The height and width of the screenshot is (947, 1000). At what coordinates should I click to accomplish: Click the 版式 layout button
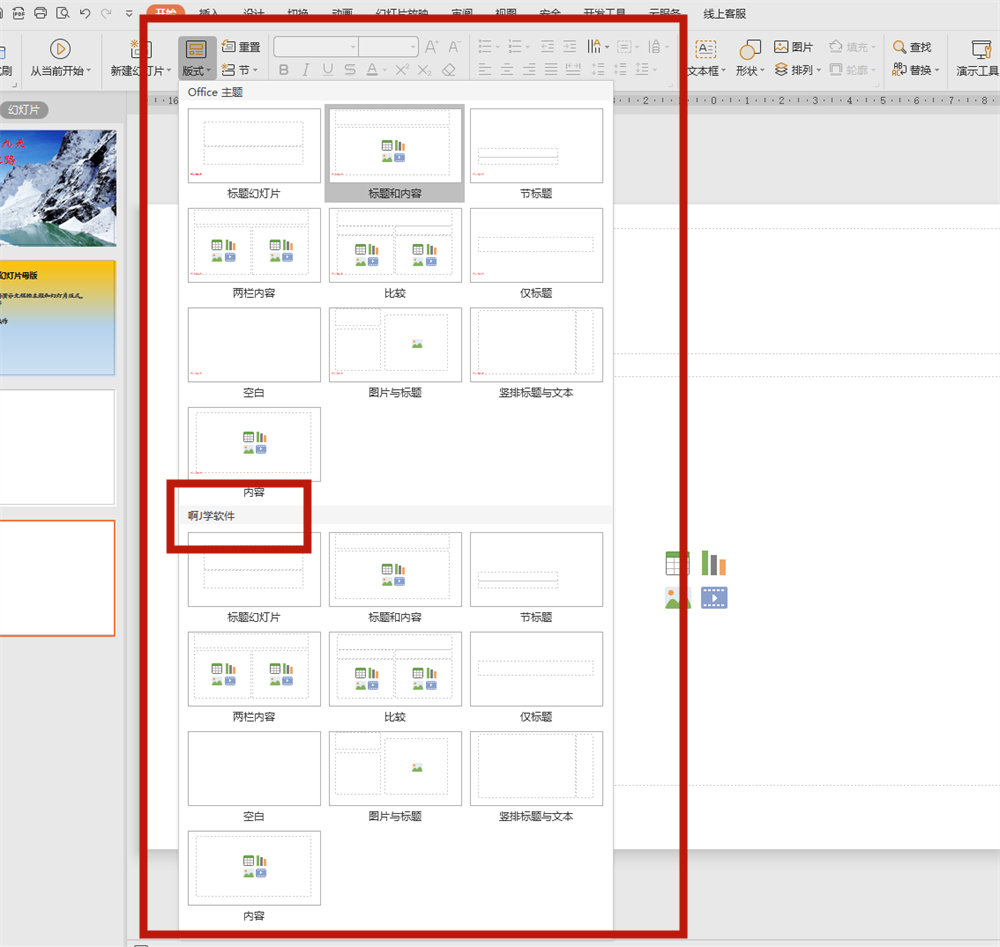click(196, 57)
